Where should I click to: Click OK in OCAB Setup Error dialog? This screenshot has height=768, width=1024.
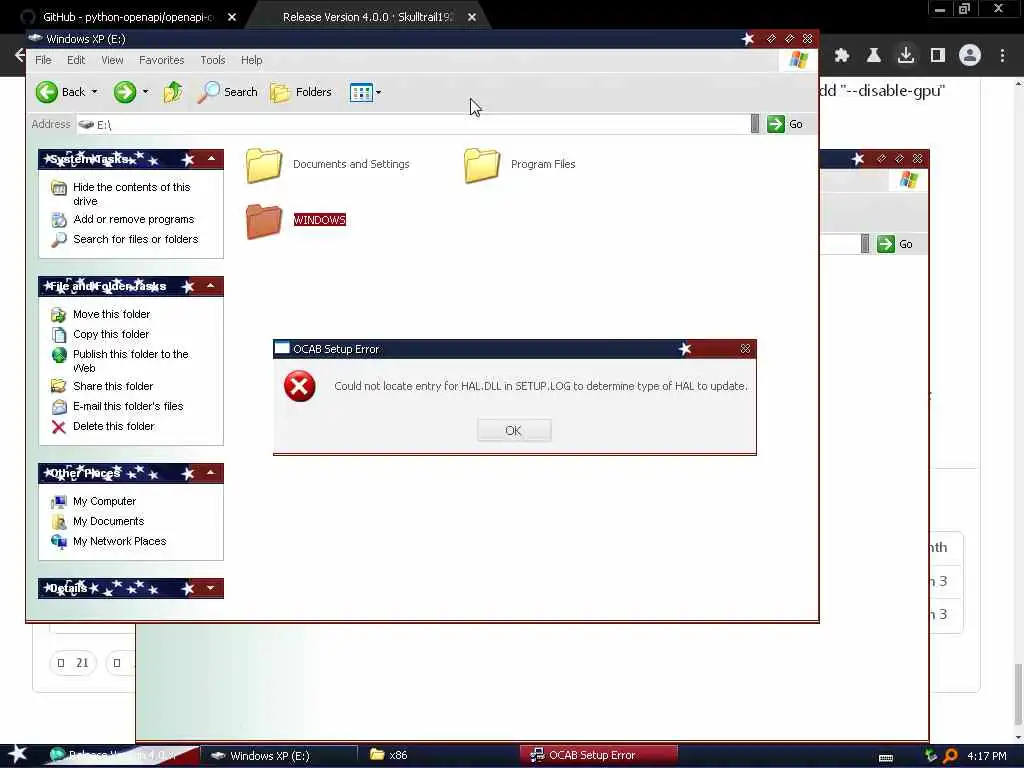tap(514, 430)
